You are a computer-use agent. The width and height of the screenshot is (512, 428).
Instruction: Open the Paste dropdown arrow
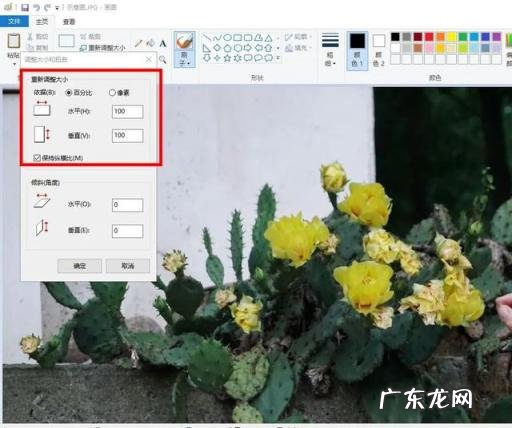[14, 63]
